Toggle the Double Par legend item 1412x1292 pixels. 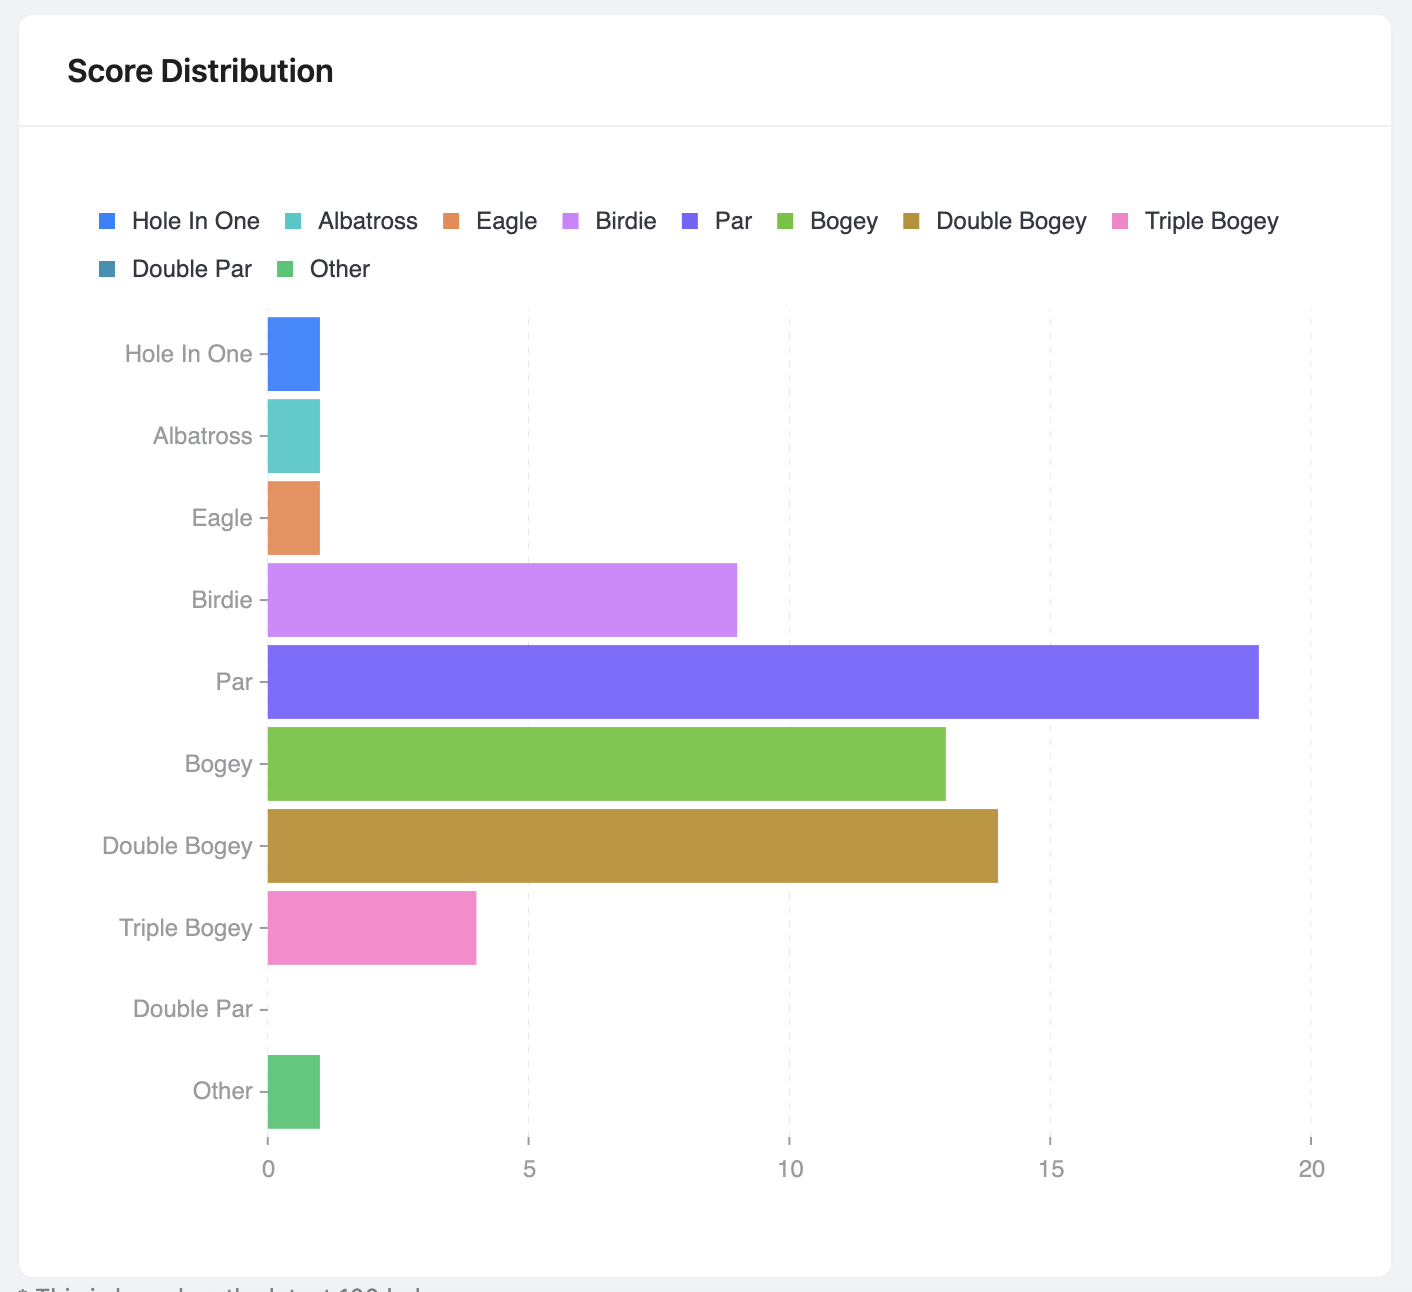tap(191, 269)
